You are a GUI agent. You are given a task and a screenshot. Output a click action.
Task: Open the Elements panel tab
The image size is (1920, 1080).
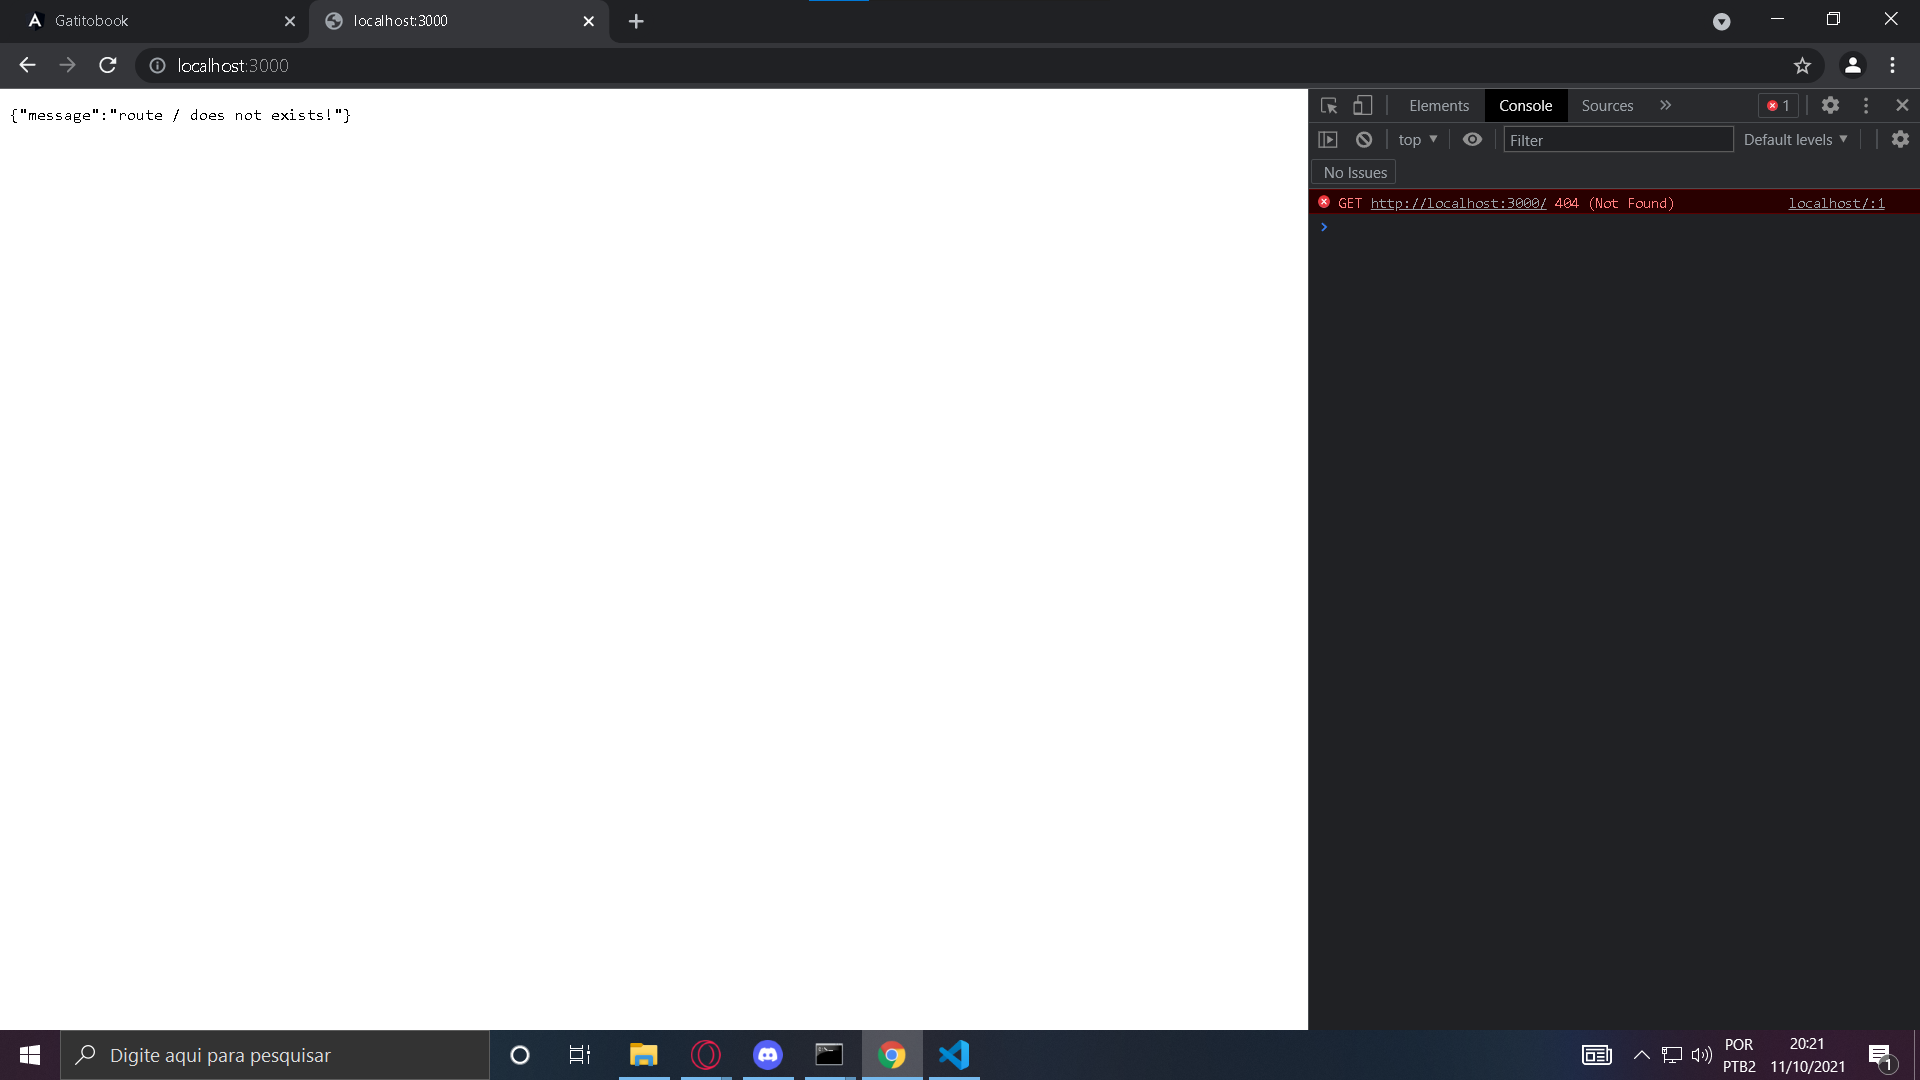(x=1439, y=105)
